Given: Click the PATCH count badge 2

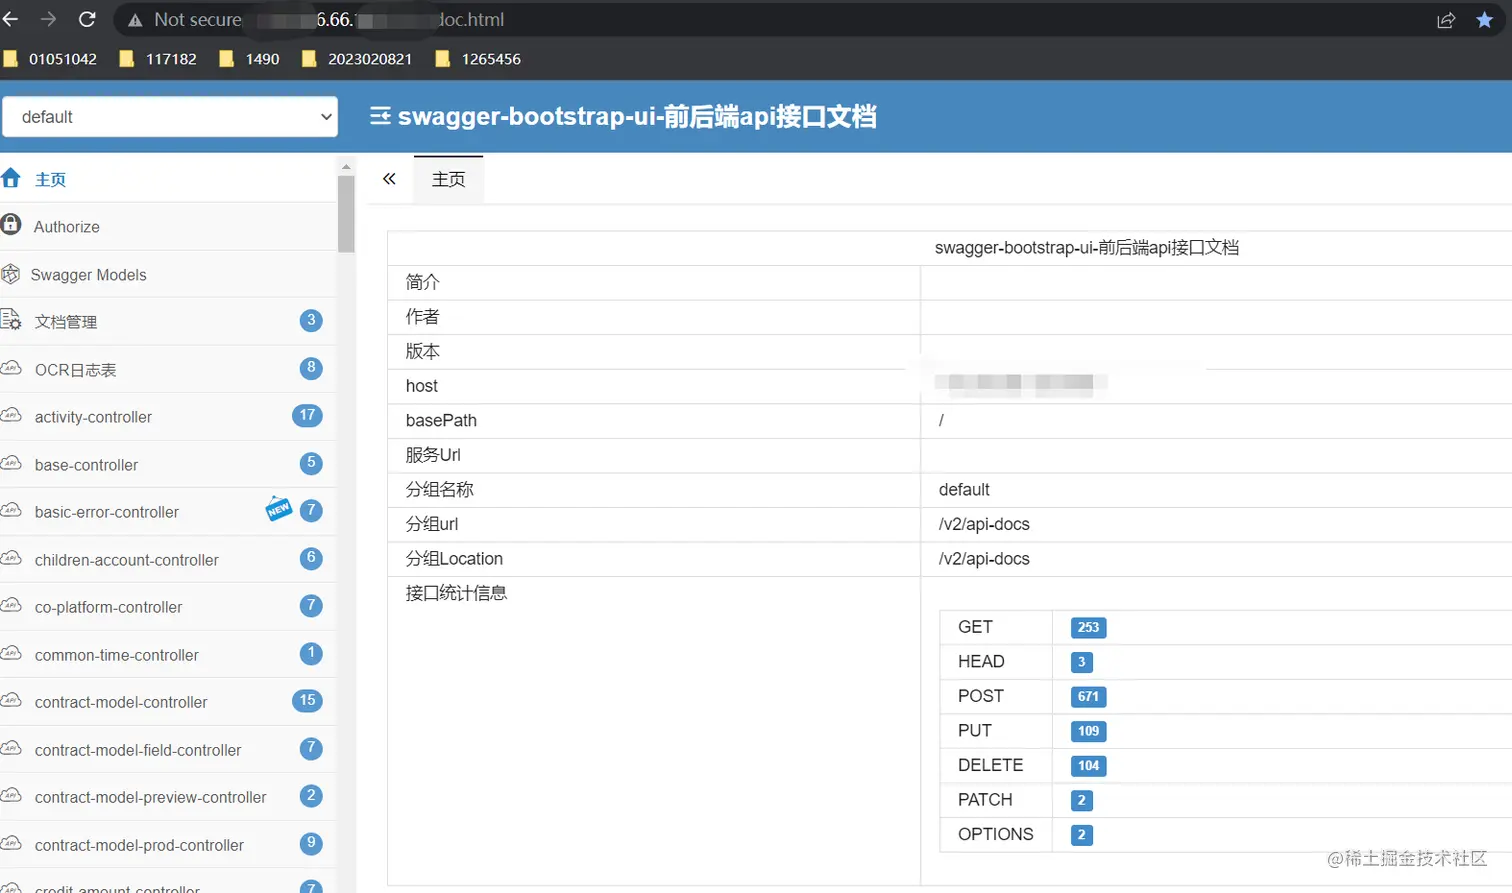Looking at the screenshot, I should [x=1081, y=800].
